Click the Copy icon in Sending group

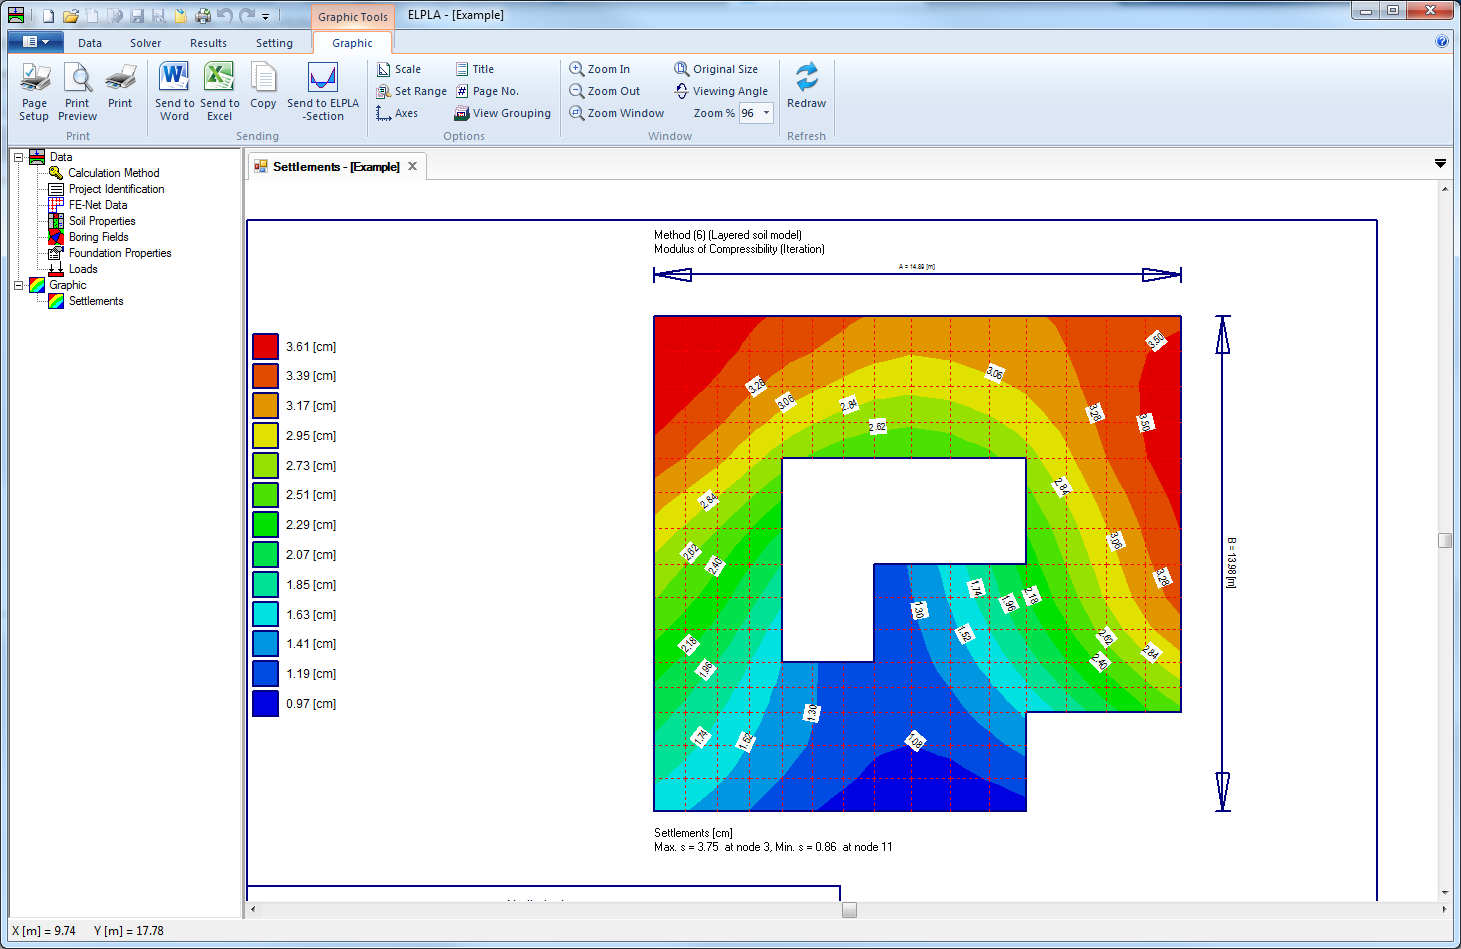coord(263,90)
